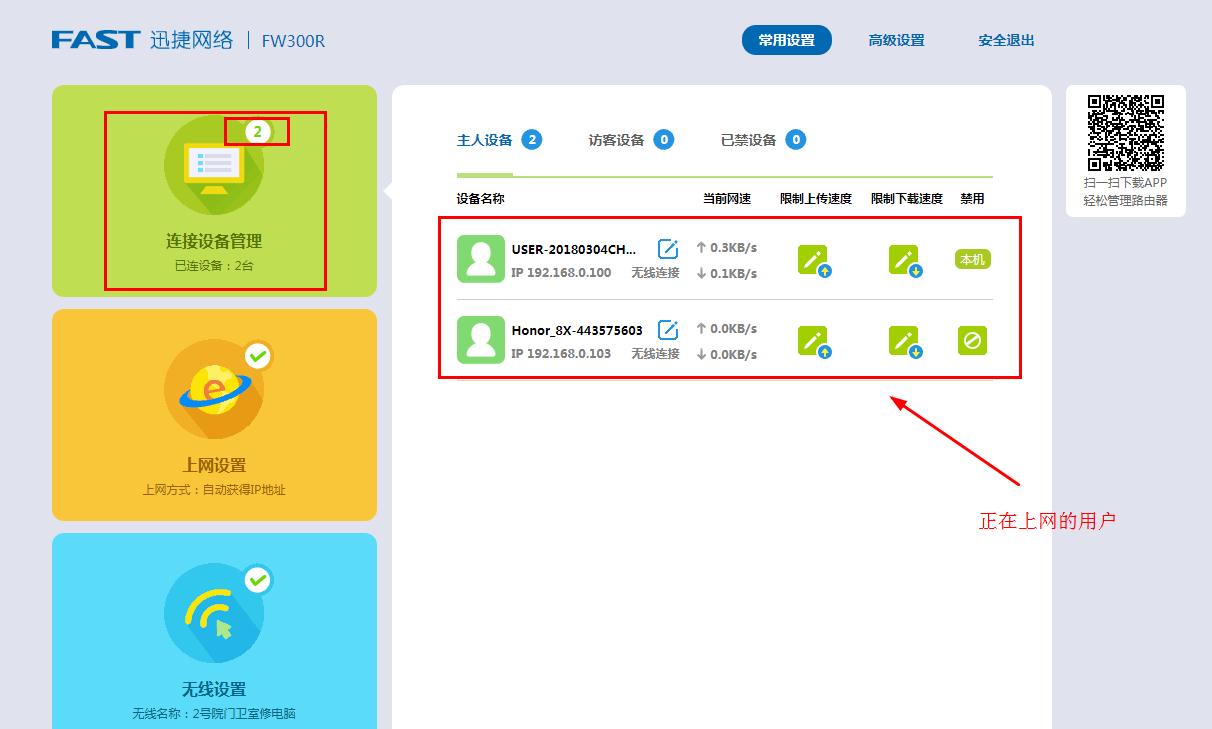Image resolution: width=1212 pixels, height=729 pixels.
Task: Edit the name of USER-20180304CH device
Action: (x=667, y=246)
